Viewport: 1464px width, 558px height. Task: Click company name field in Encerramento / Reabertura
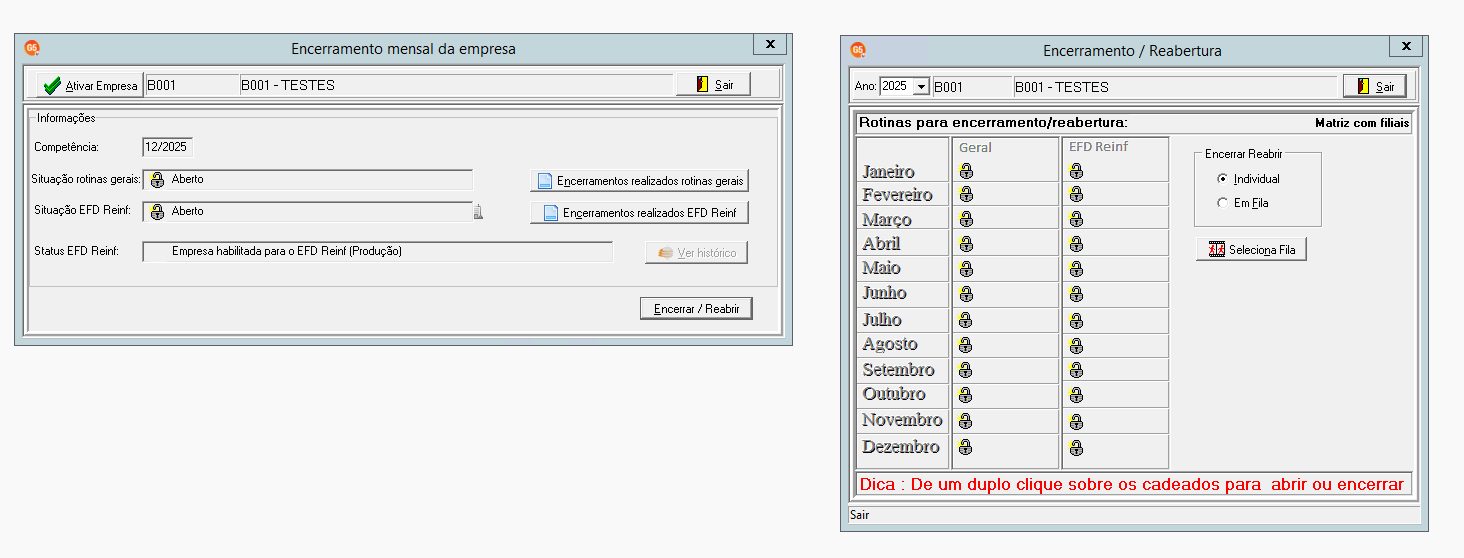[1175, 87]
